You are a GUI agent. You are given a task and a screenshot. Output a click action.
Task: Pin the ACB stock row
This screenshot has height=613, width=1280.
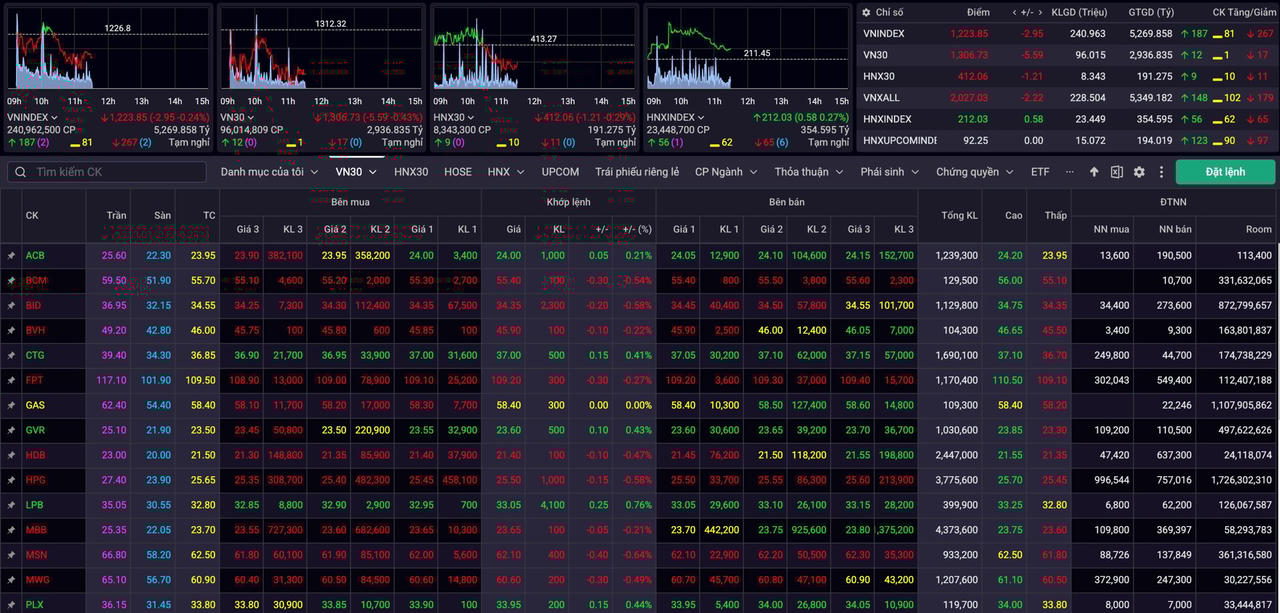(x=11, y=256)
